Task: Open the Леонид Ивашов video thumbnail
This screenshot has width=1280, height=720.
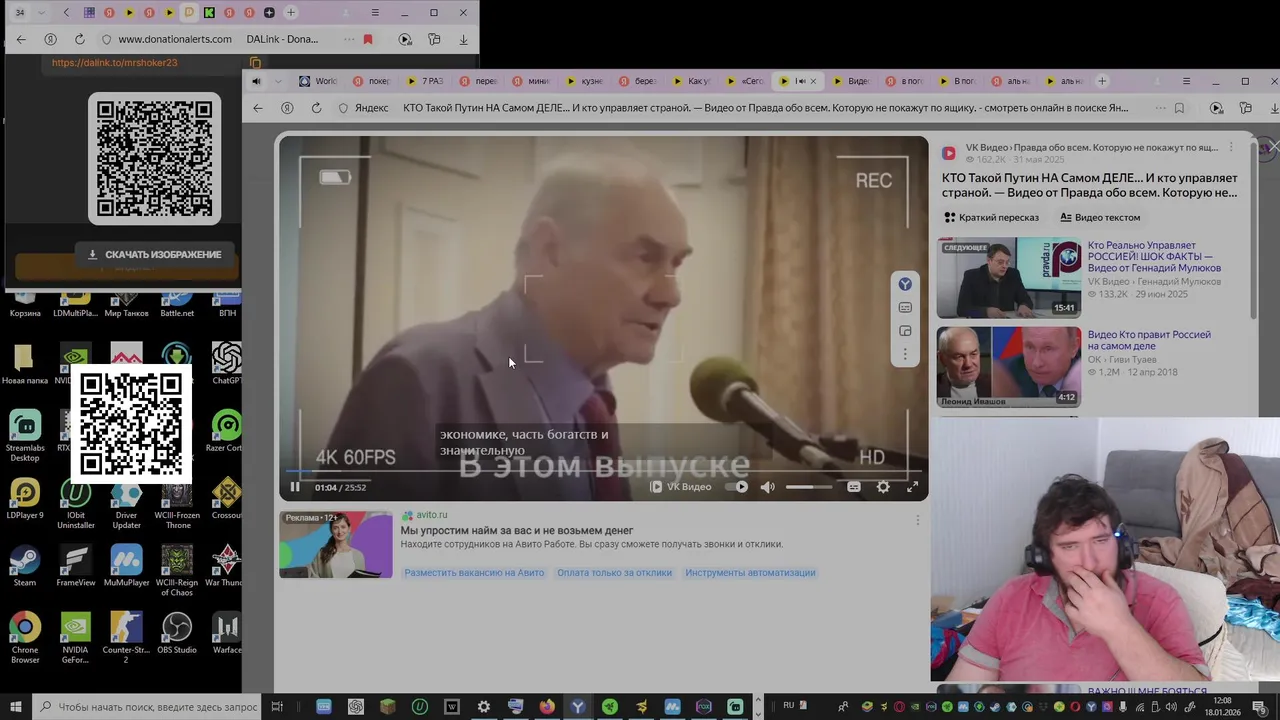Action: coord(1008,366)
